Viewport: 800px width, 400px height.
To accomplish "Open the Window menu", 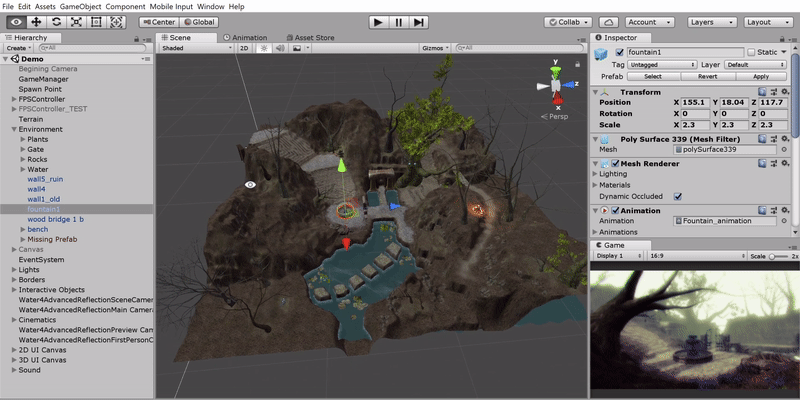I will 211,7.
